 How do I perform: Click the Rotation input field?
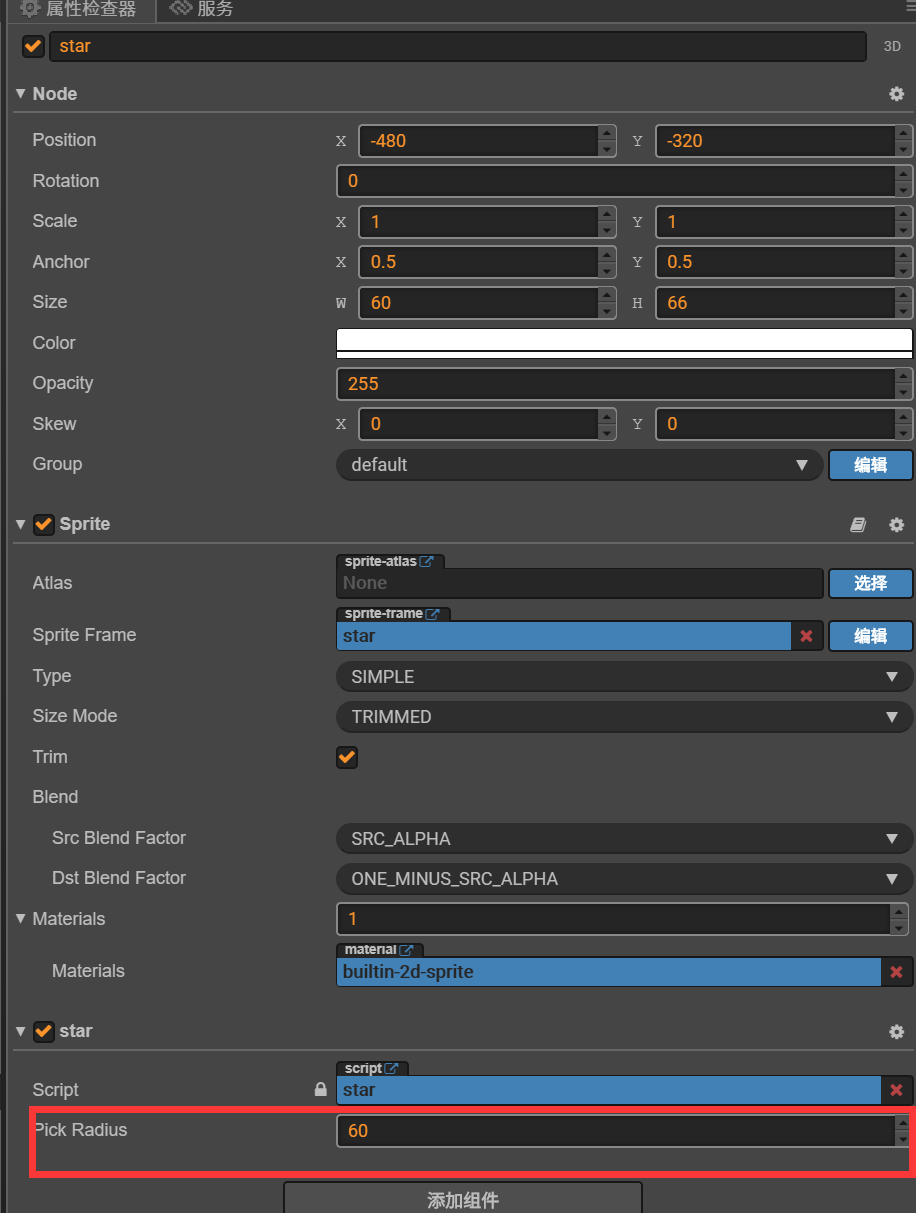(616, 181)
